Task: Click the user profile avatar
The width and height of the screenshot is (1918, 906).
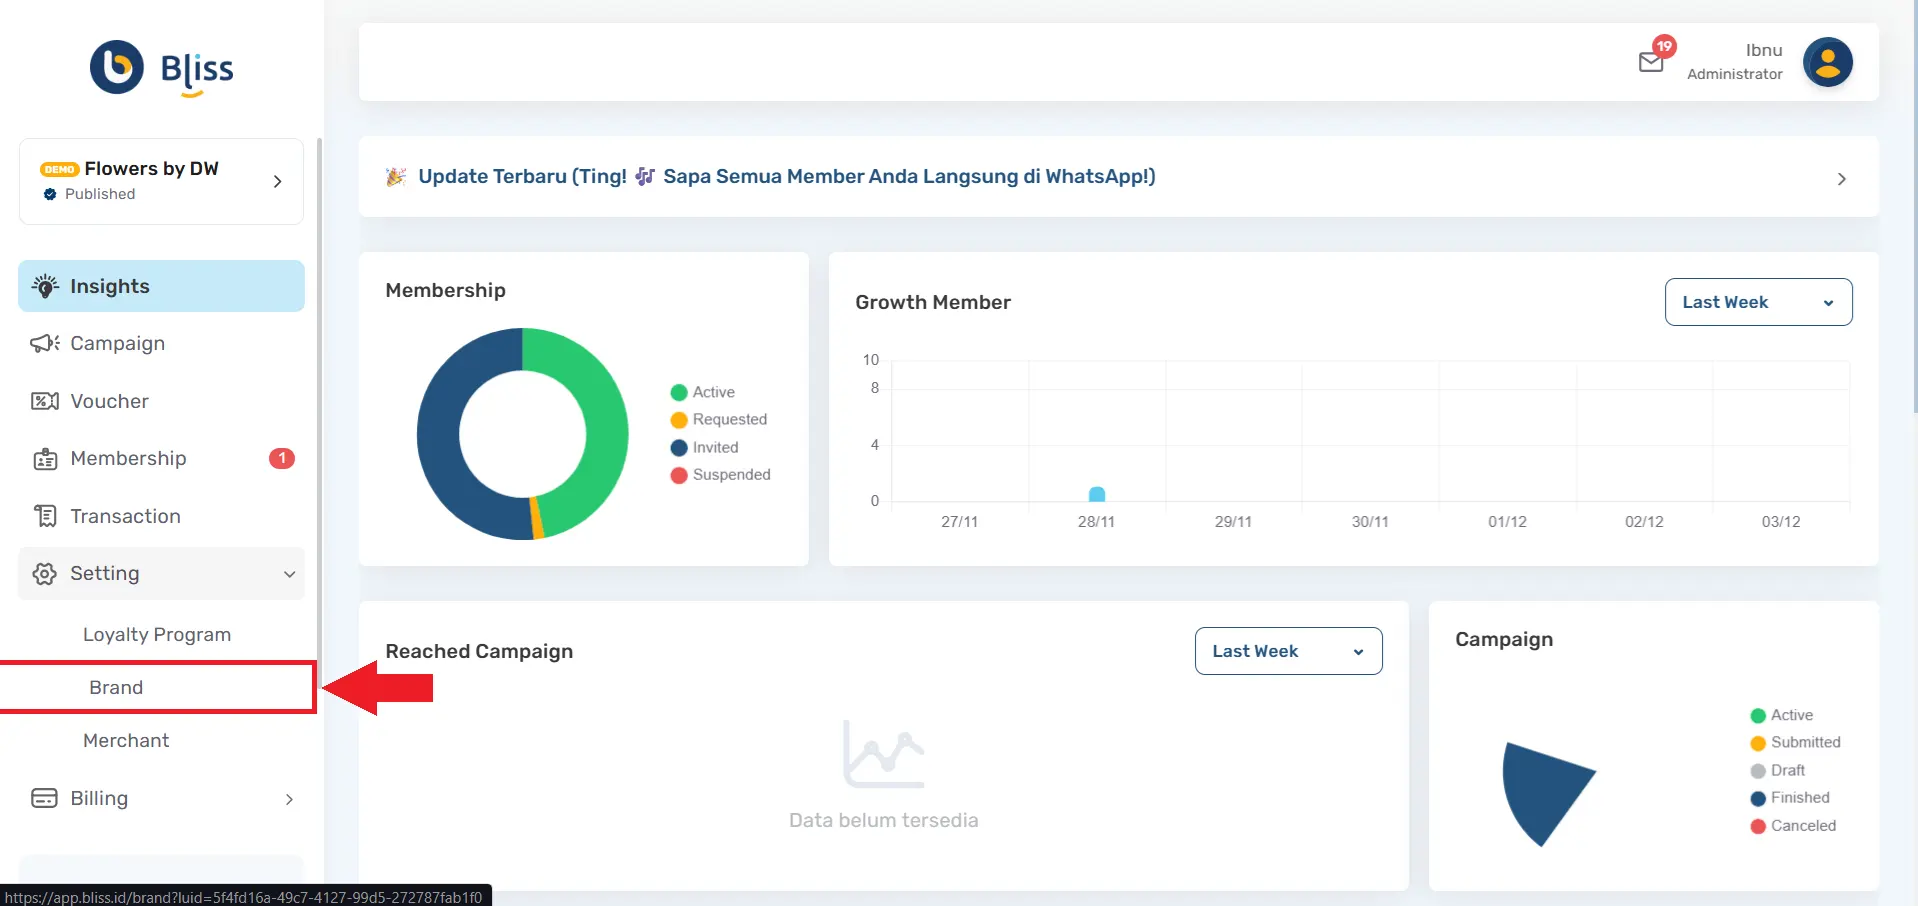Action: (1827, 62)
